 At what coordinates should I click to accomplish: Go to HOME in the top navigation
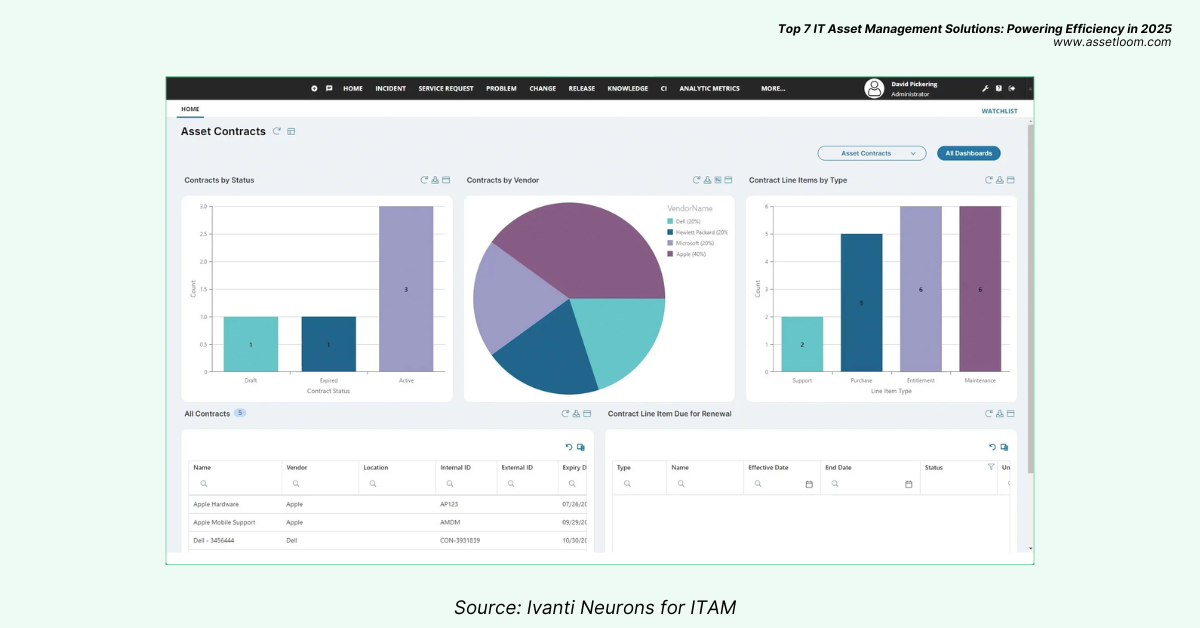point(353,88)
